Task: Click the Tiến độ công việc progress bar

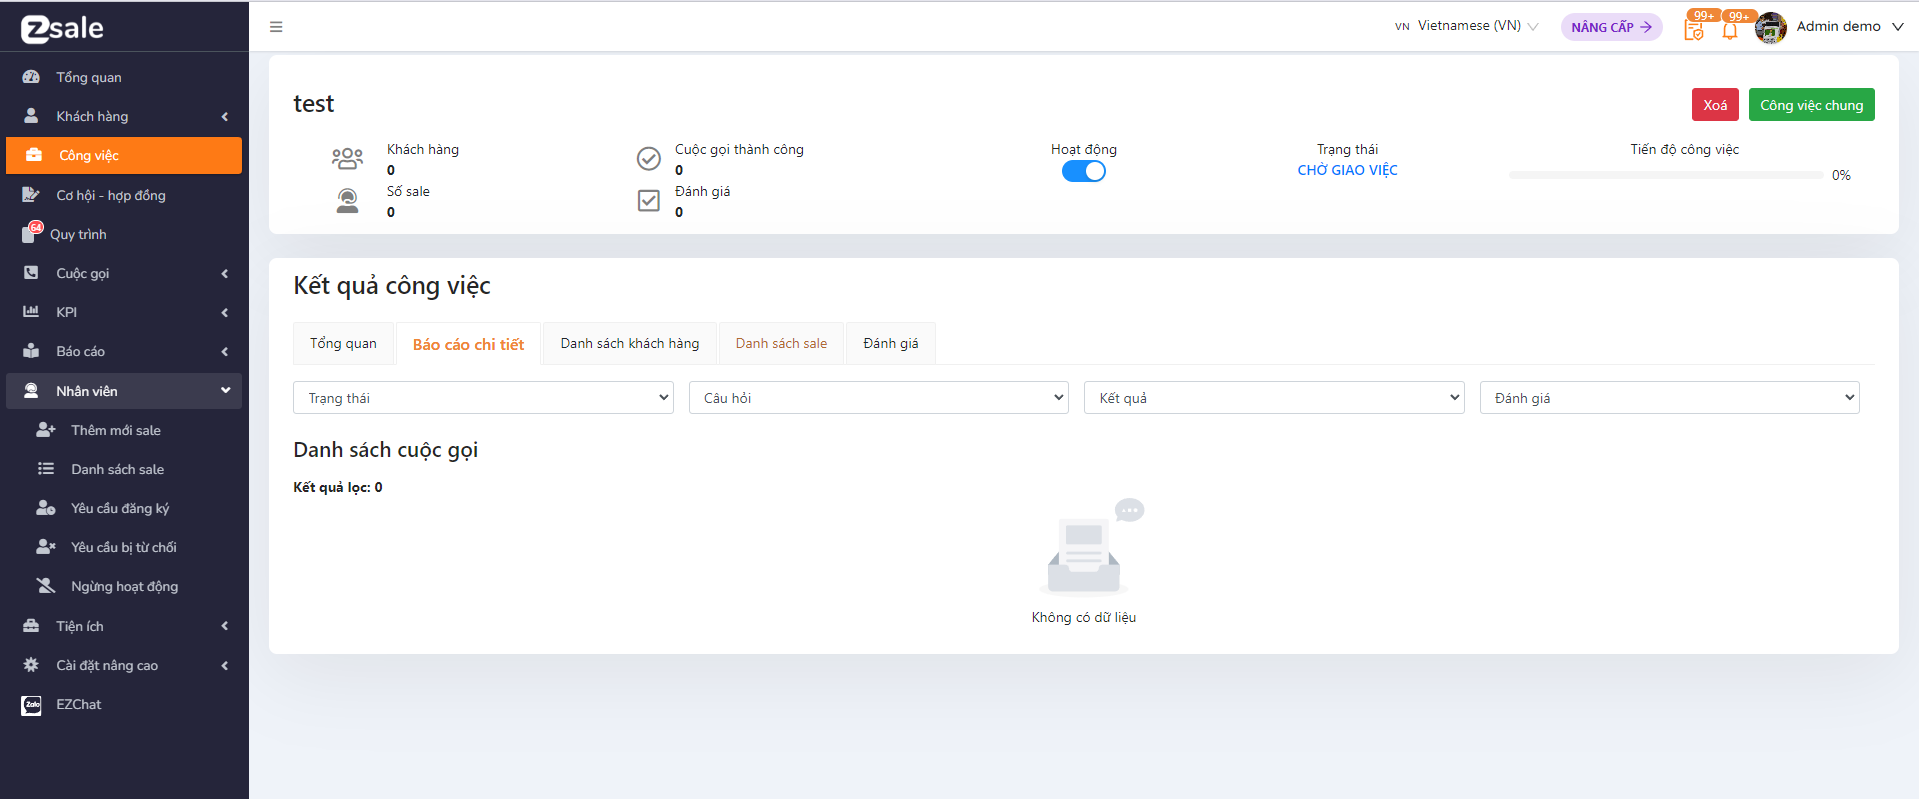Action: click(1666, 175)
